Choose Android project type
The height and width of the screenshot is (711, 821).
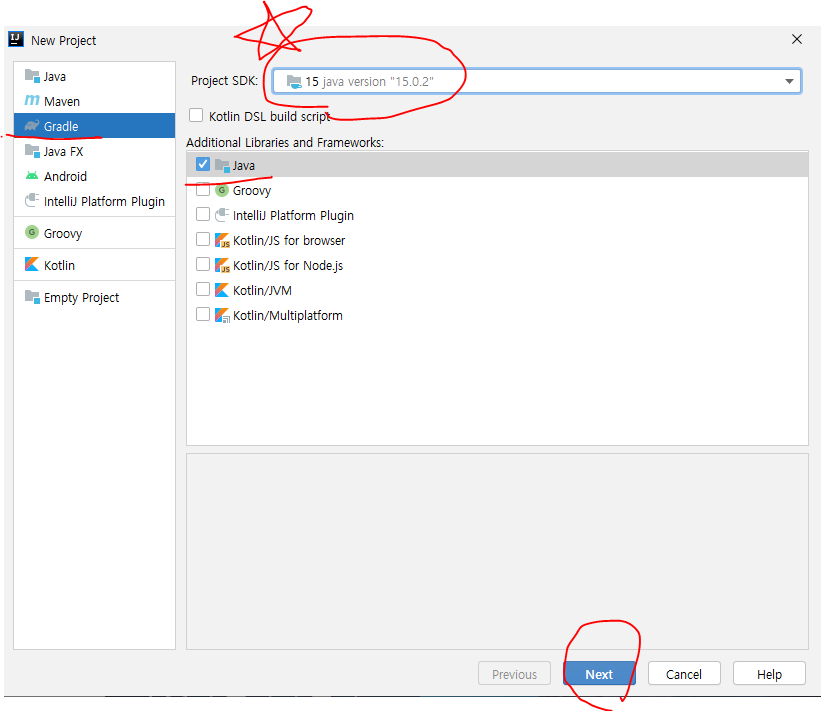click(94, 176)
